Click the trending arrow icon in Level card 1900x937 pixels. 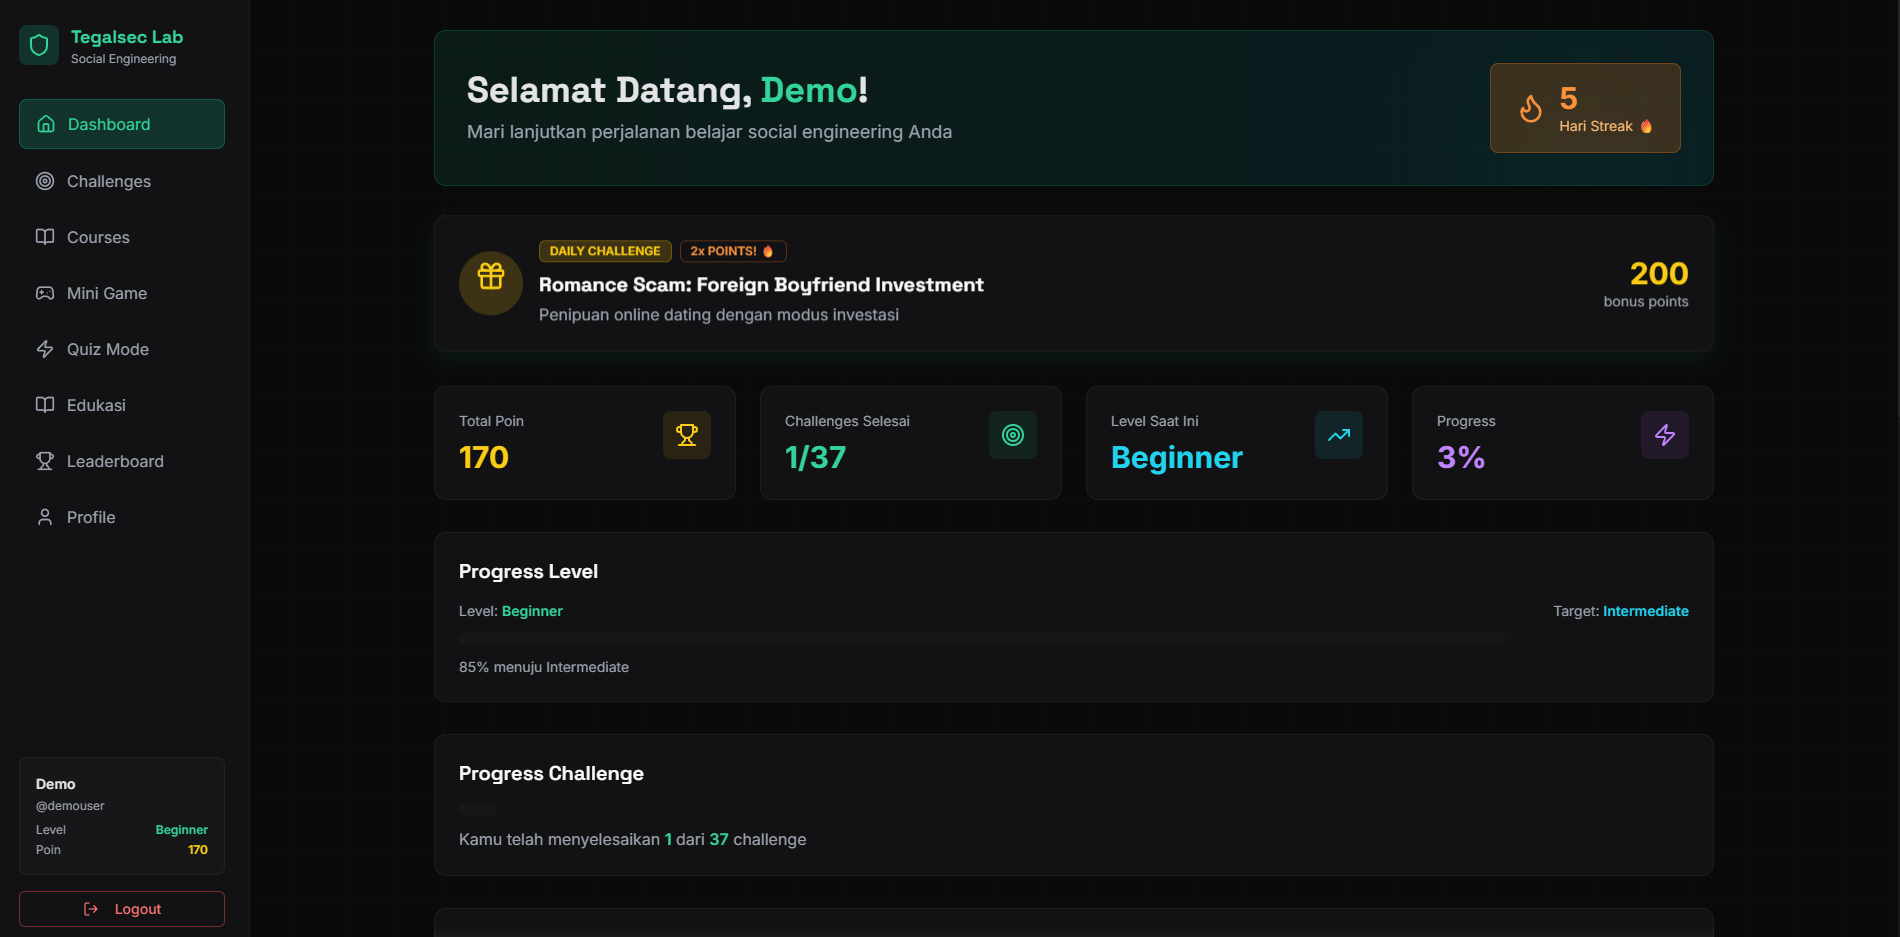click(1338, 435)
